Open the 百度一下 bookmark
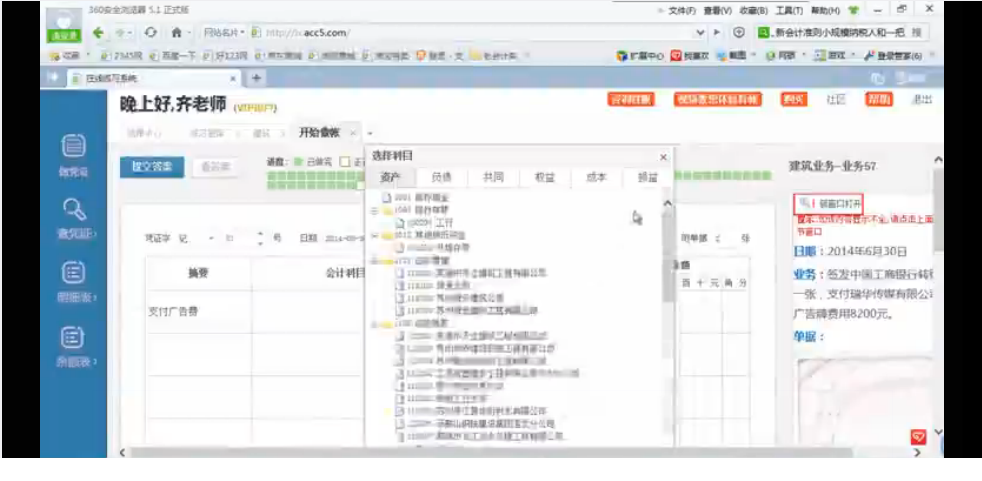Viewport: 982px width, 481px height. pos(173,56)
